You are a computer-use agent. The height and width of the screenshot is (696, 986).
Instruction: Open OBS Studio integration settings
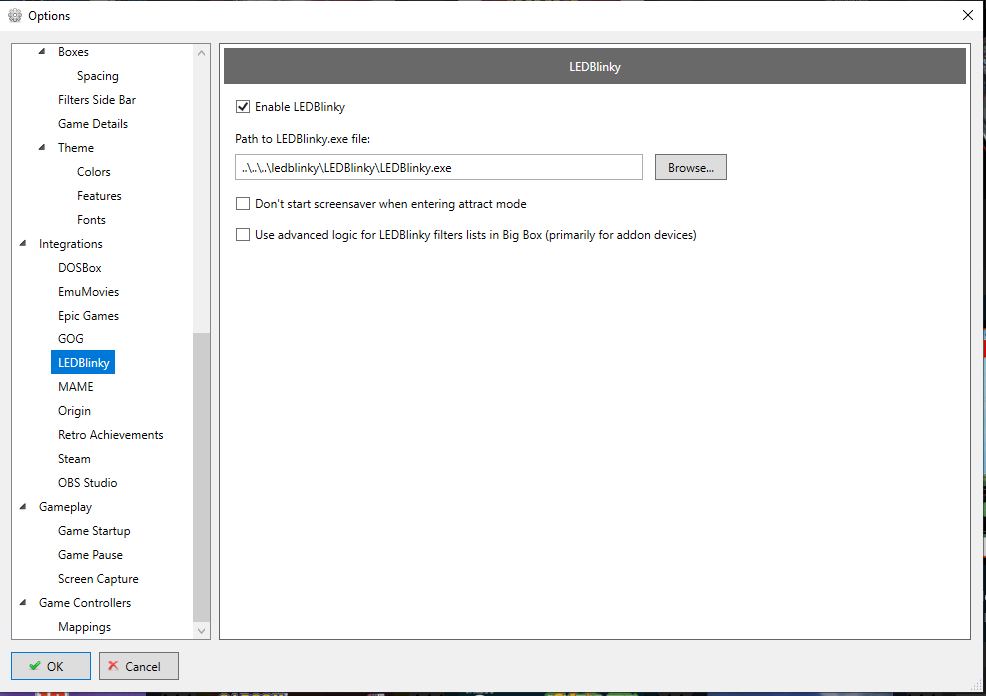pos(87,483)
